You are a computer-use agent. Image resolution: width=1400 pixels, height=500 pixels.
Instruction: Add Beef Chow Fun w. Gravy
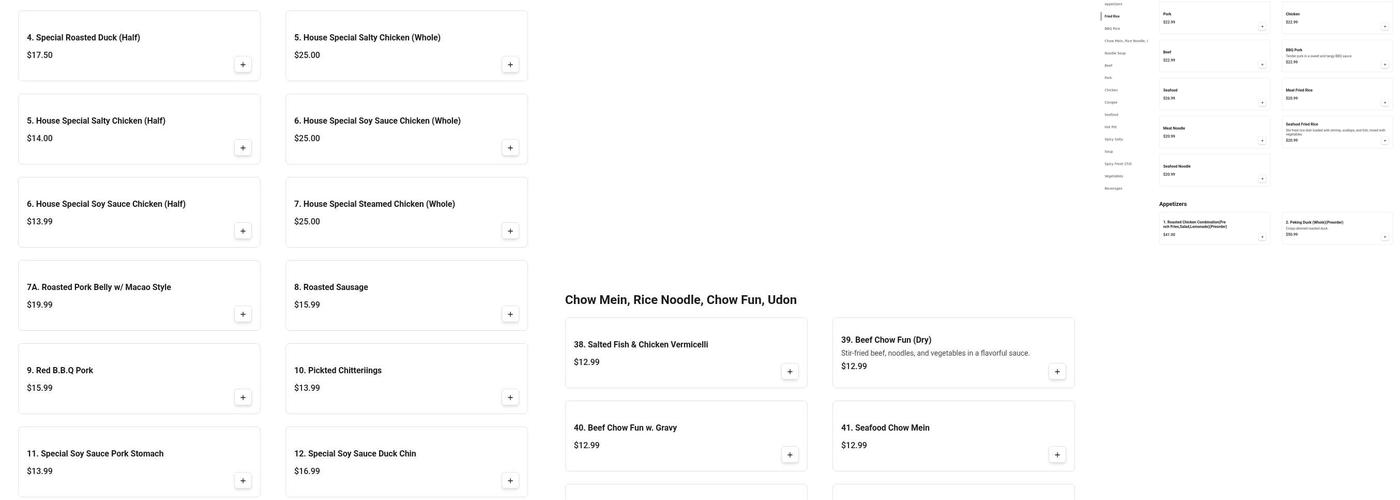[x=790, y=455]
